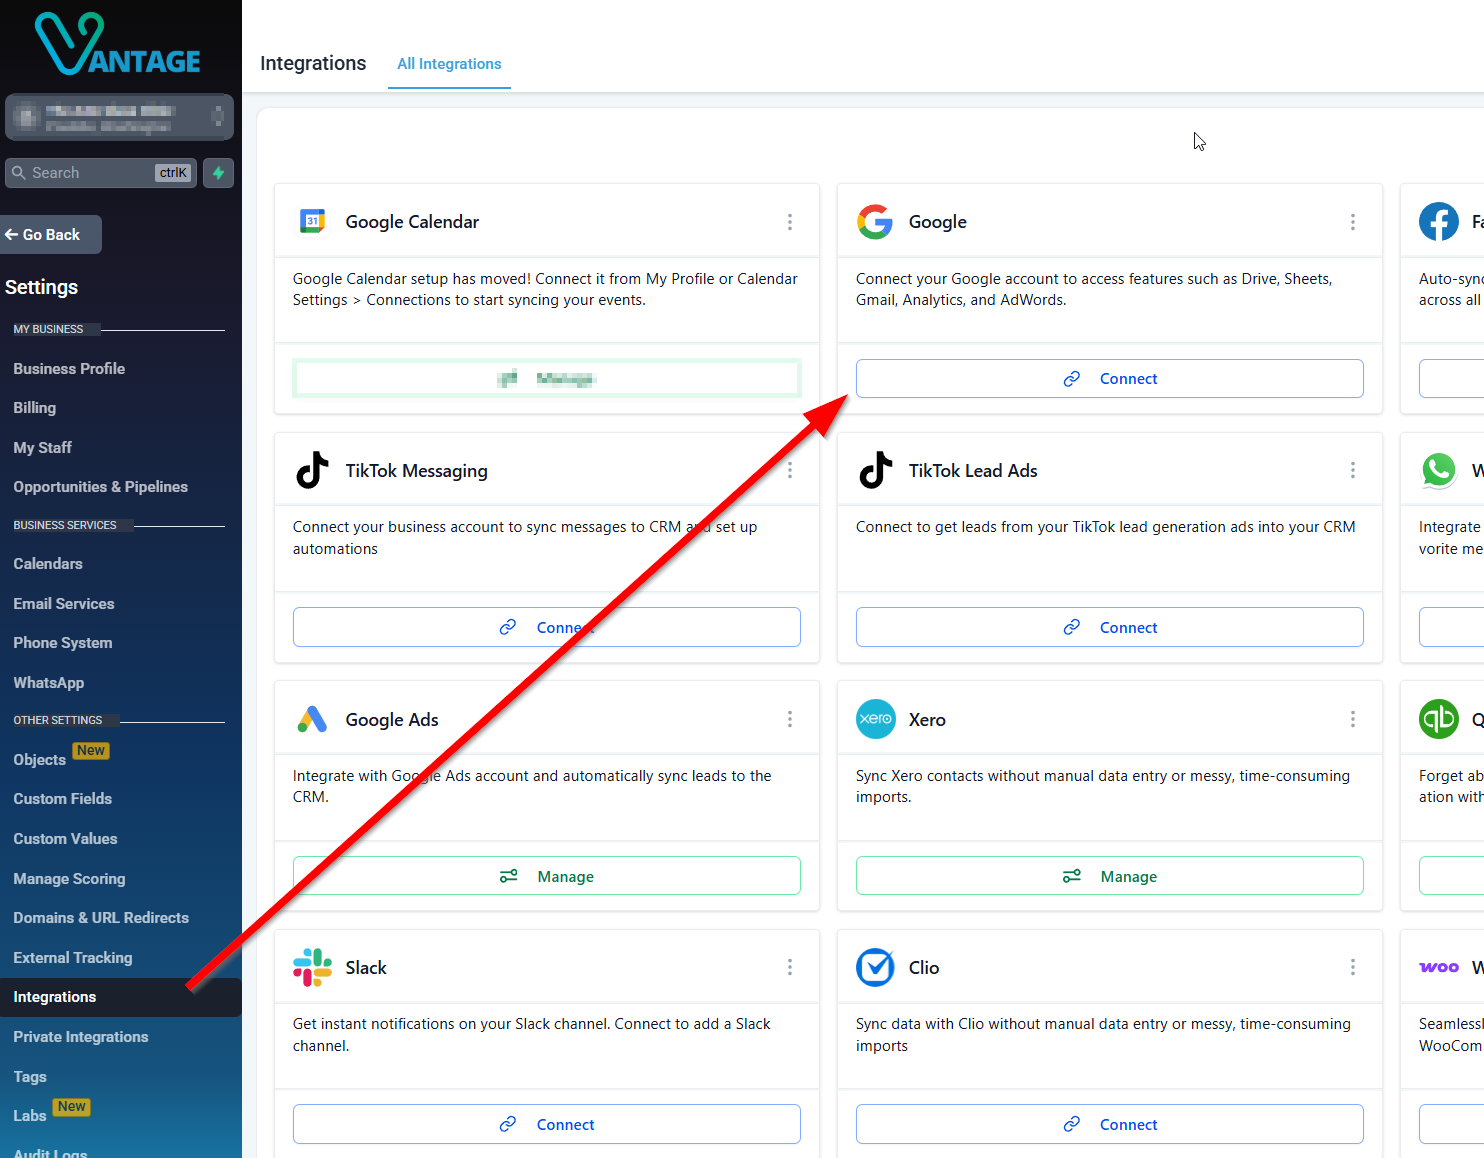Click the Go Back button
This screenshot has width=1484, height=1158.
point(50,235)
